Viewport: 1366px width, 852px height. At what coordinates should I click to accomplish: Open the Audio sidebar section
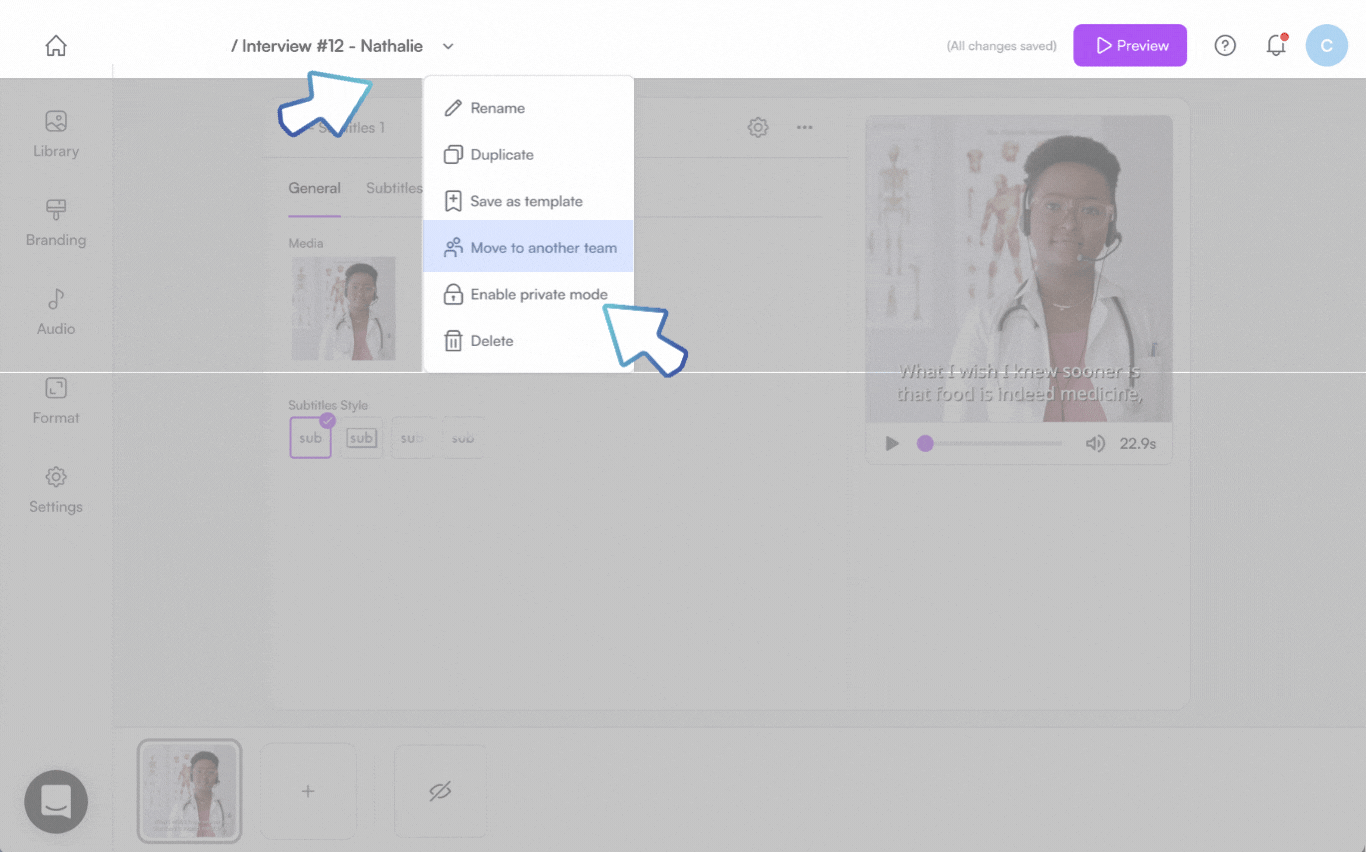56,311
